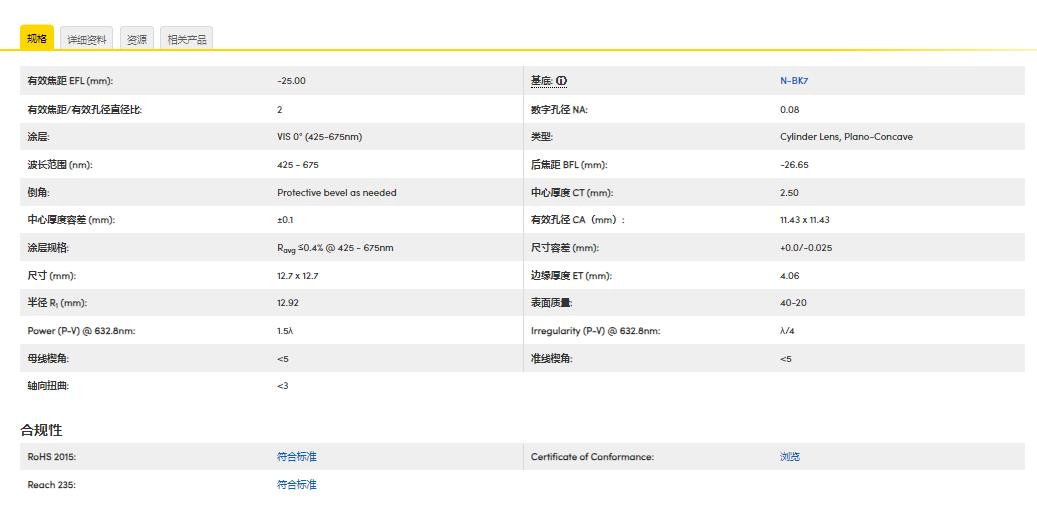The height and width of the screenshot is (521, 1037).
Task: Open the N-BK7 substrate link
Action: [794, 81]
